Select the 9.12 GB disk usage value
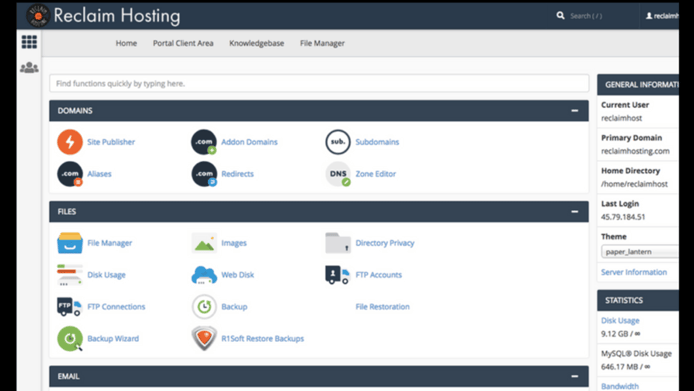Screen dimensions: 694x391 614,333
